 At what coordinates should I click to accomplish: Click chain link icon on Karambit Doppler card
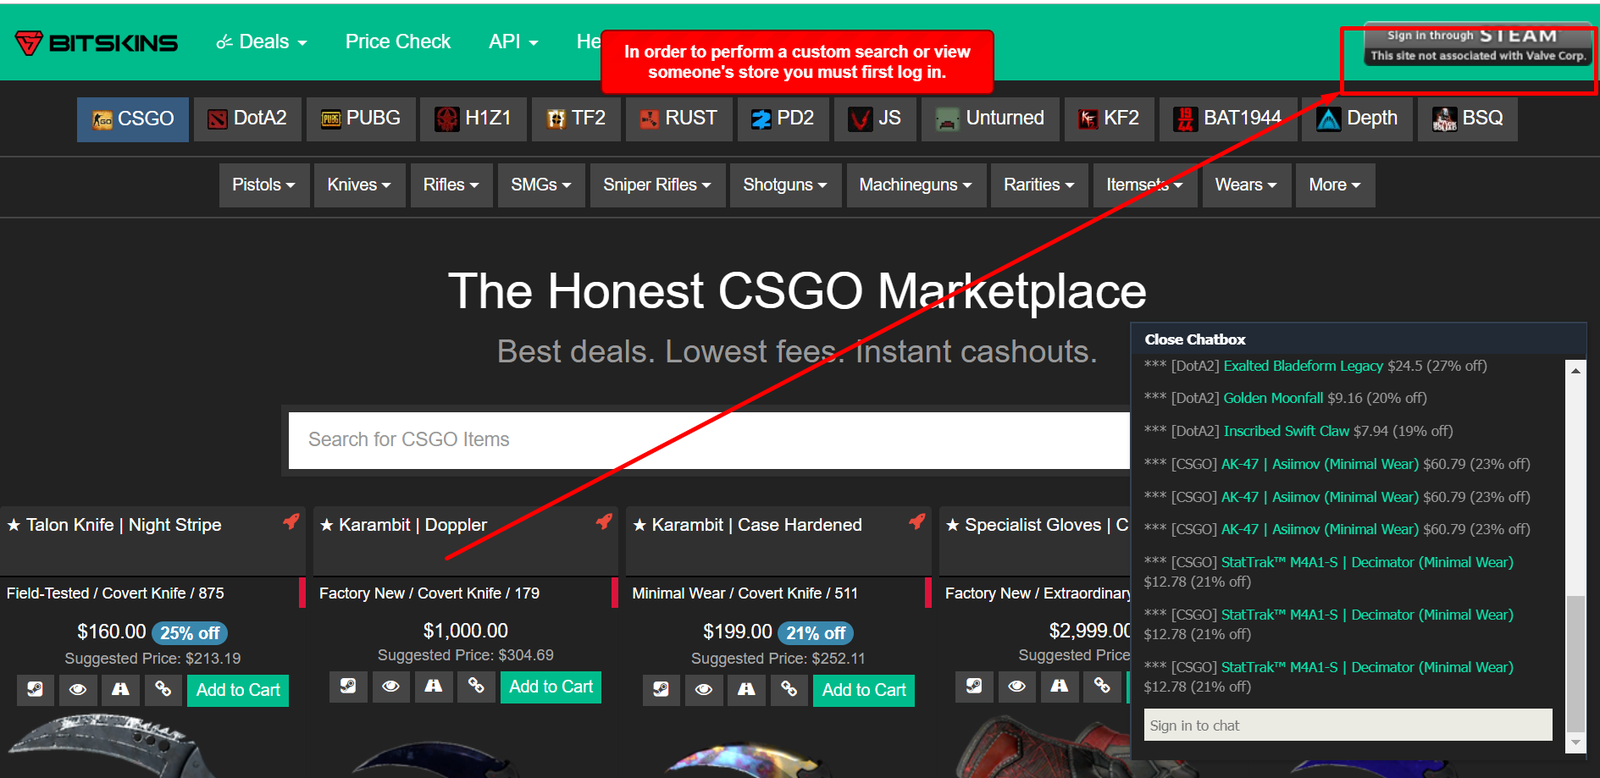click(x=476, y=686)
